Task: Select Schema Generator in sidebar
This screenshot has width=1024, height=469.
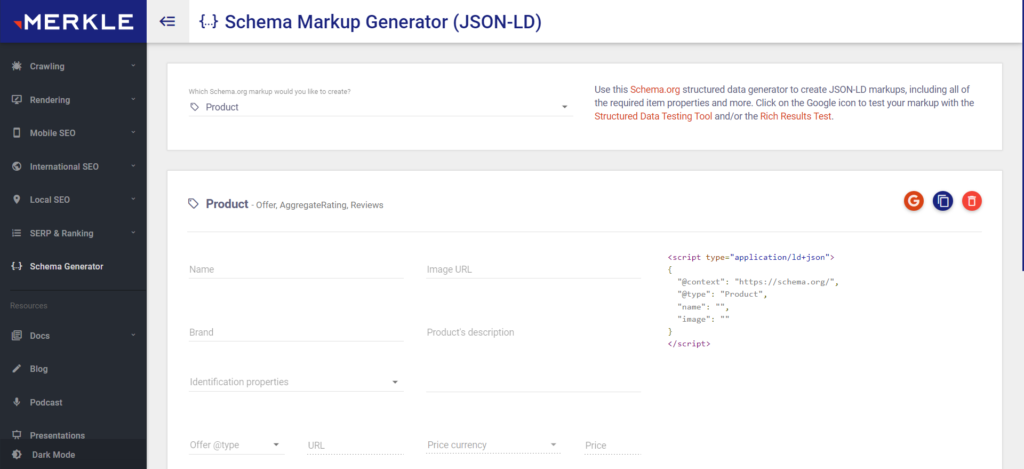Action: coord(73,267)
